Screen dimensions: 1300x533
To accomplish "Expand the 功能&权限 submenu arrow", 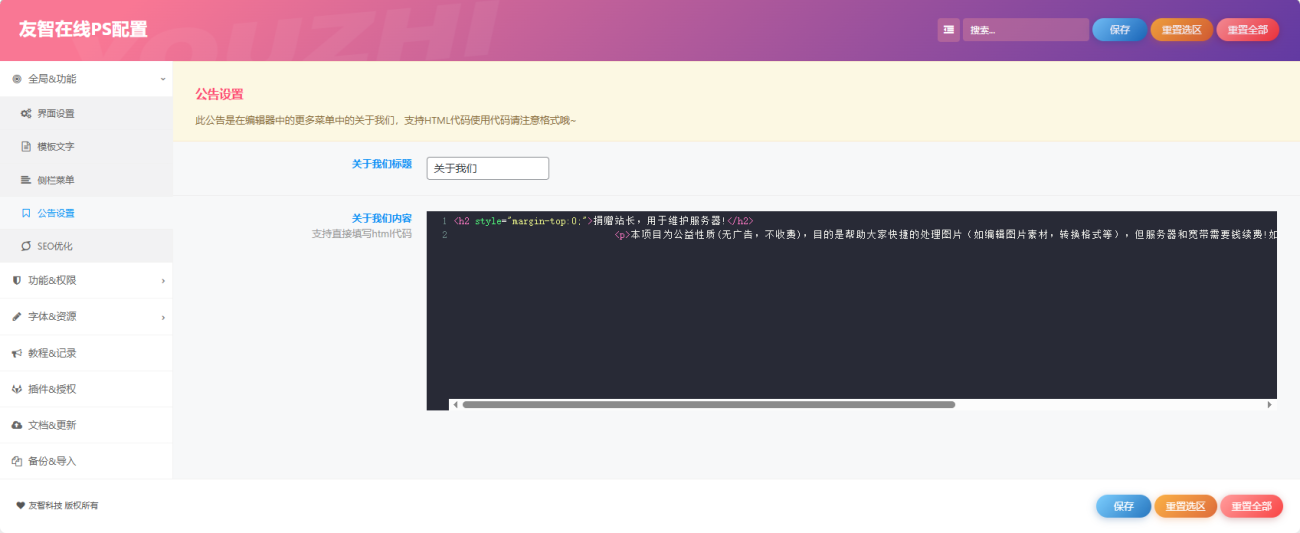I will (x=163, y=281).
